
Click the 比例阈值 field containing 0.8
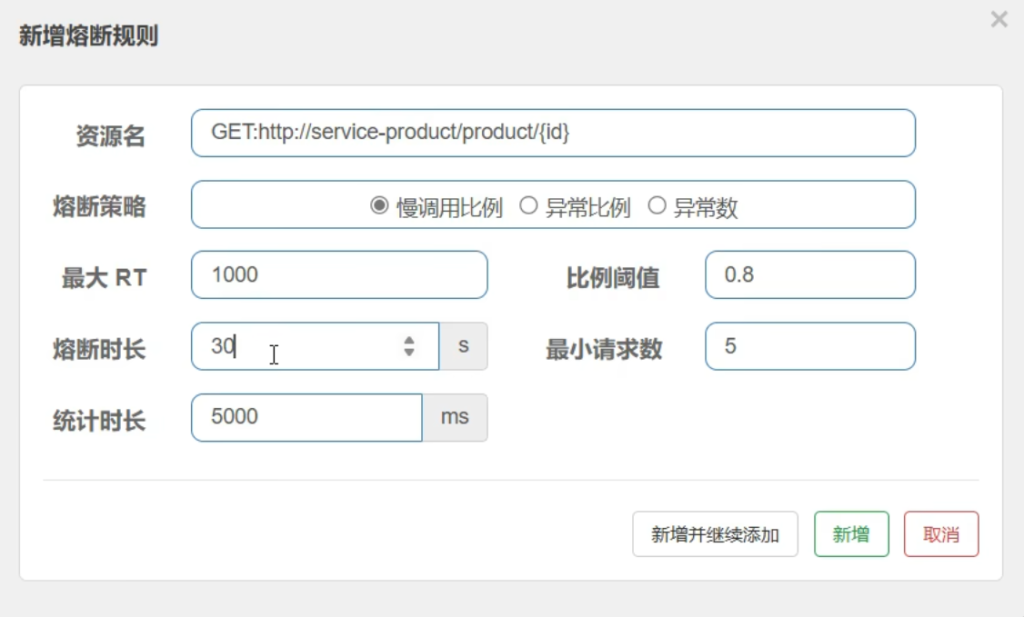[x=809, y=275]
